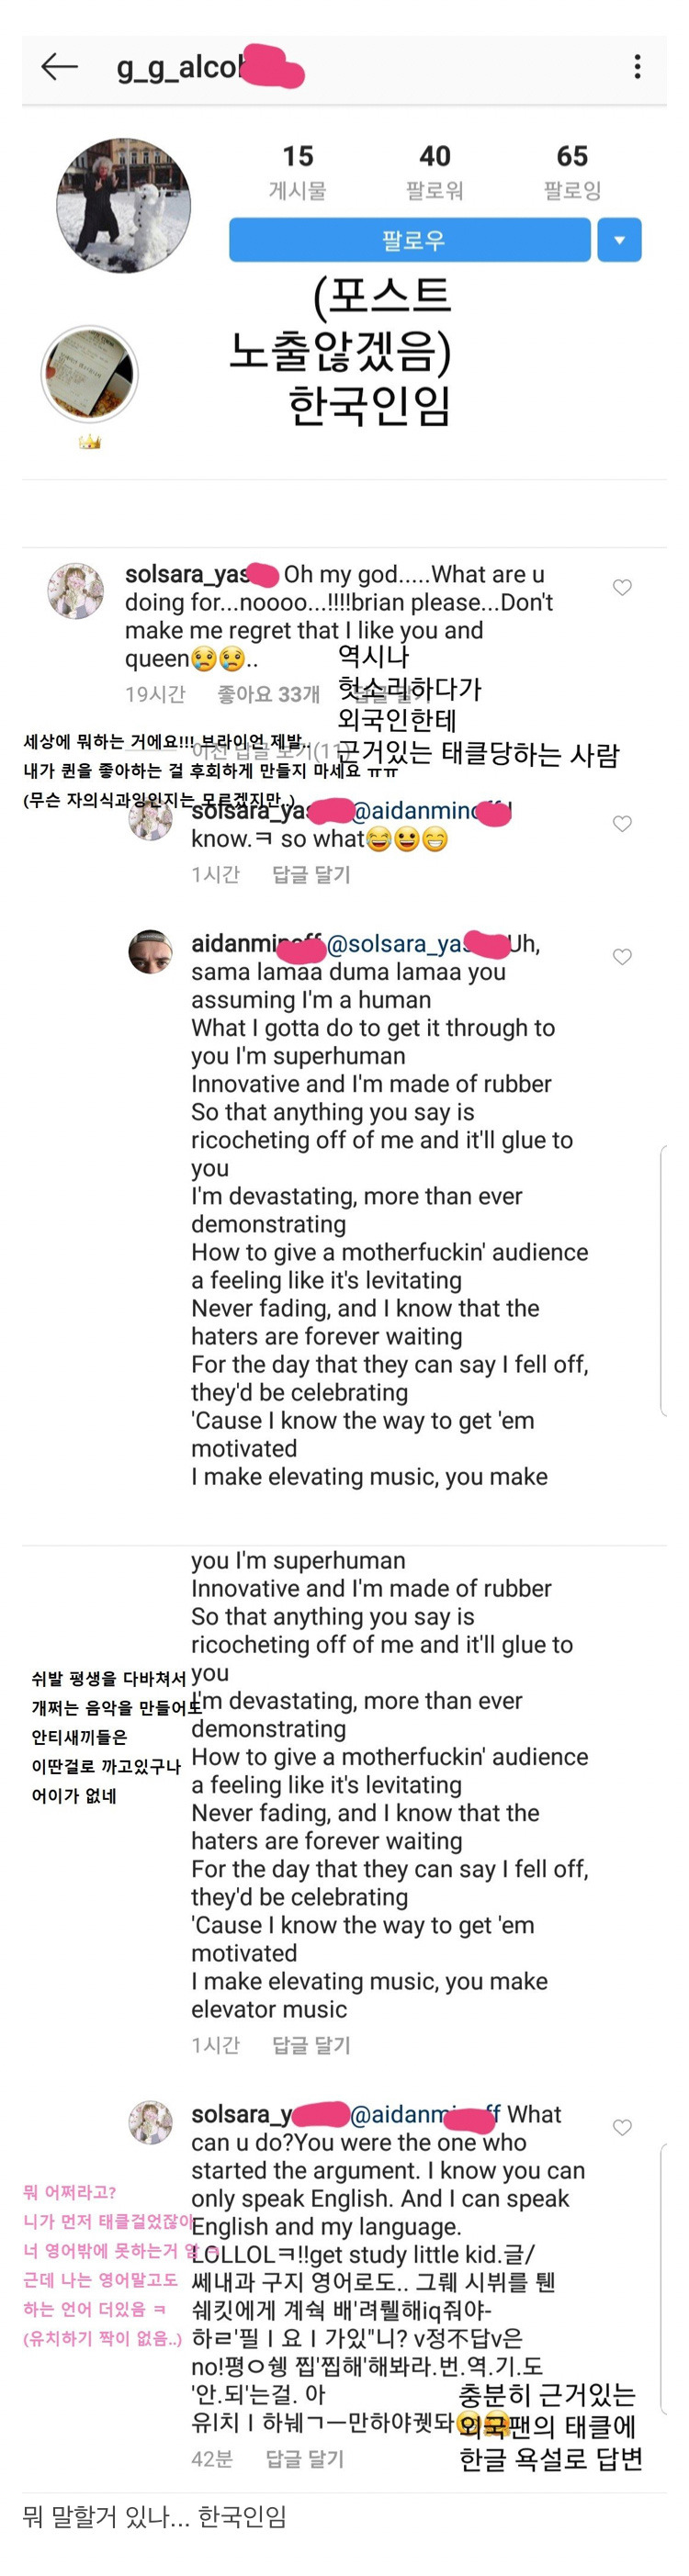The image size is (689, 2576).
Task: Like the 'know. so what' reply heart
Action: coord(622,823)
